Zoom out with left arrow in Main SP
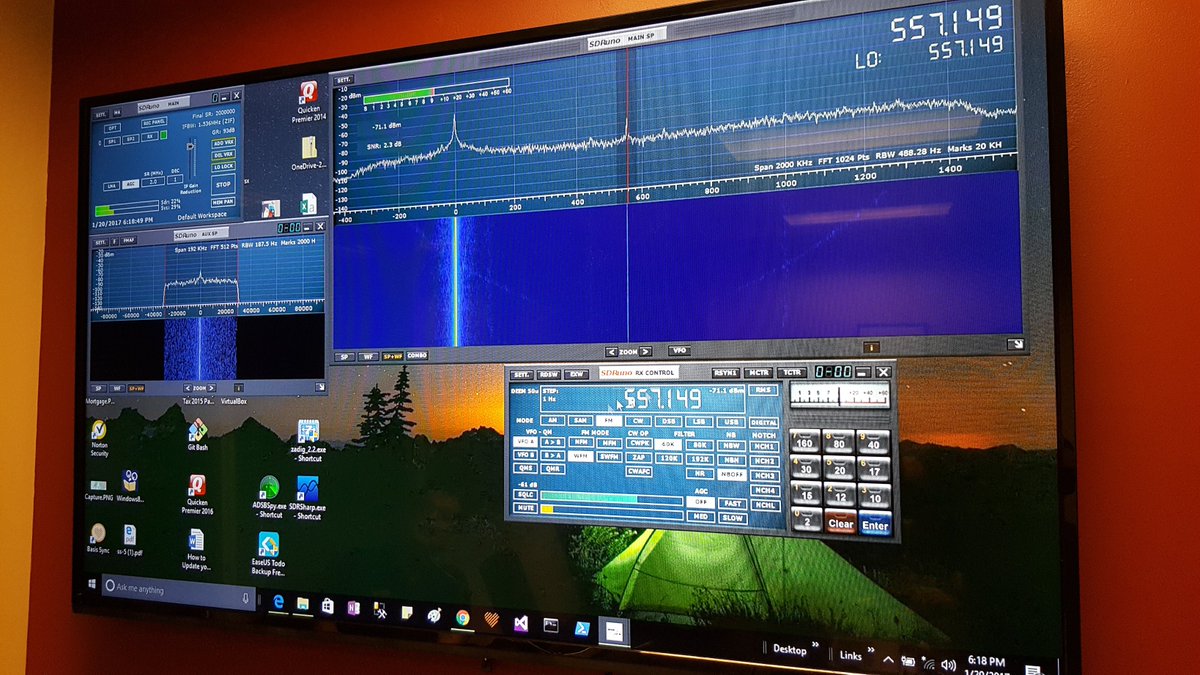This screenshot has height=675, width=1200. click(x=611, y=352)
